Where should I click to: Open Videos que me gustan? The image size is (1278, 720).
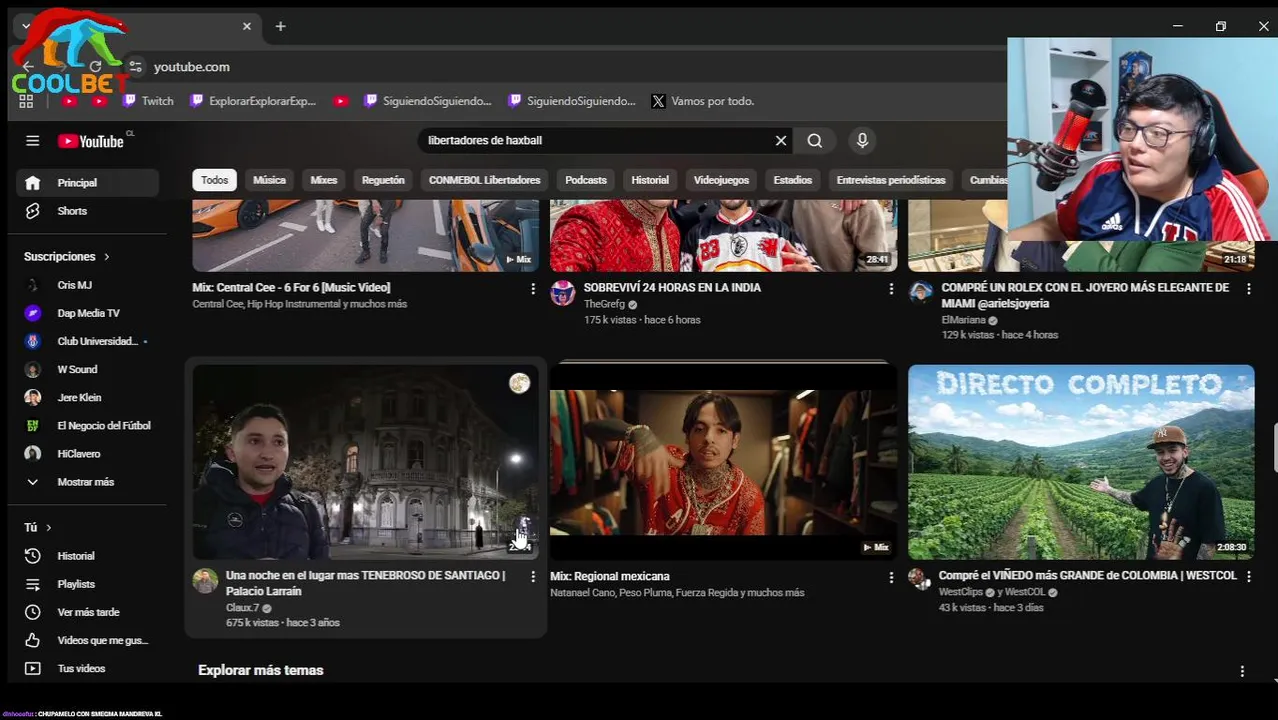[88, 640]
